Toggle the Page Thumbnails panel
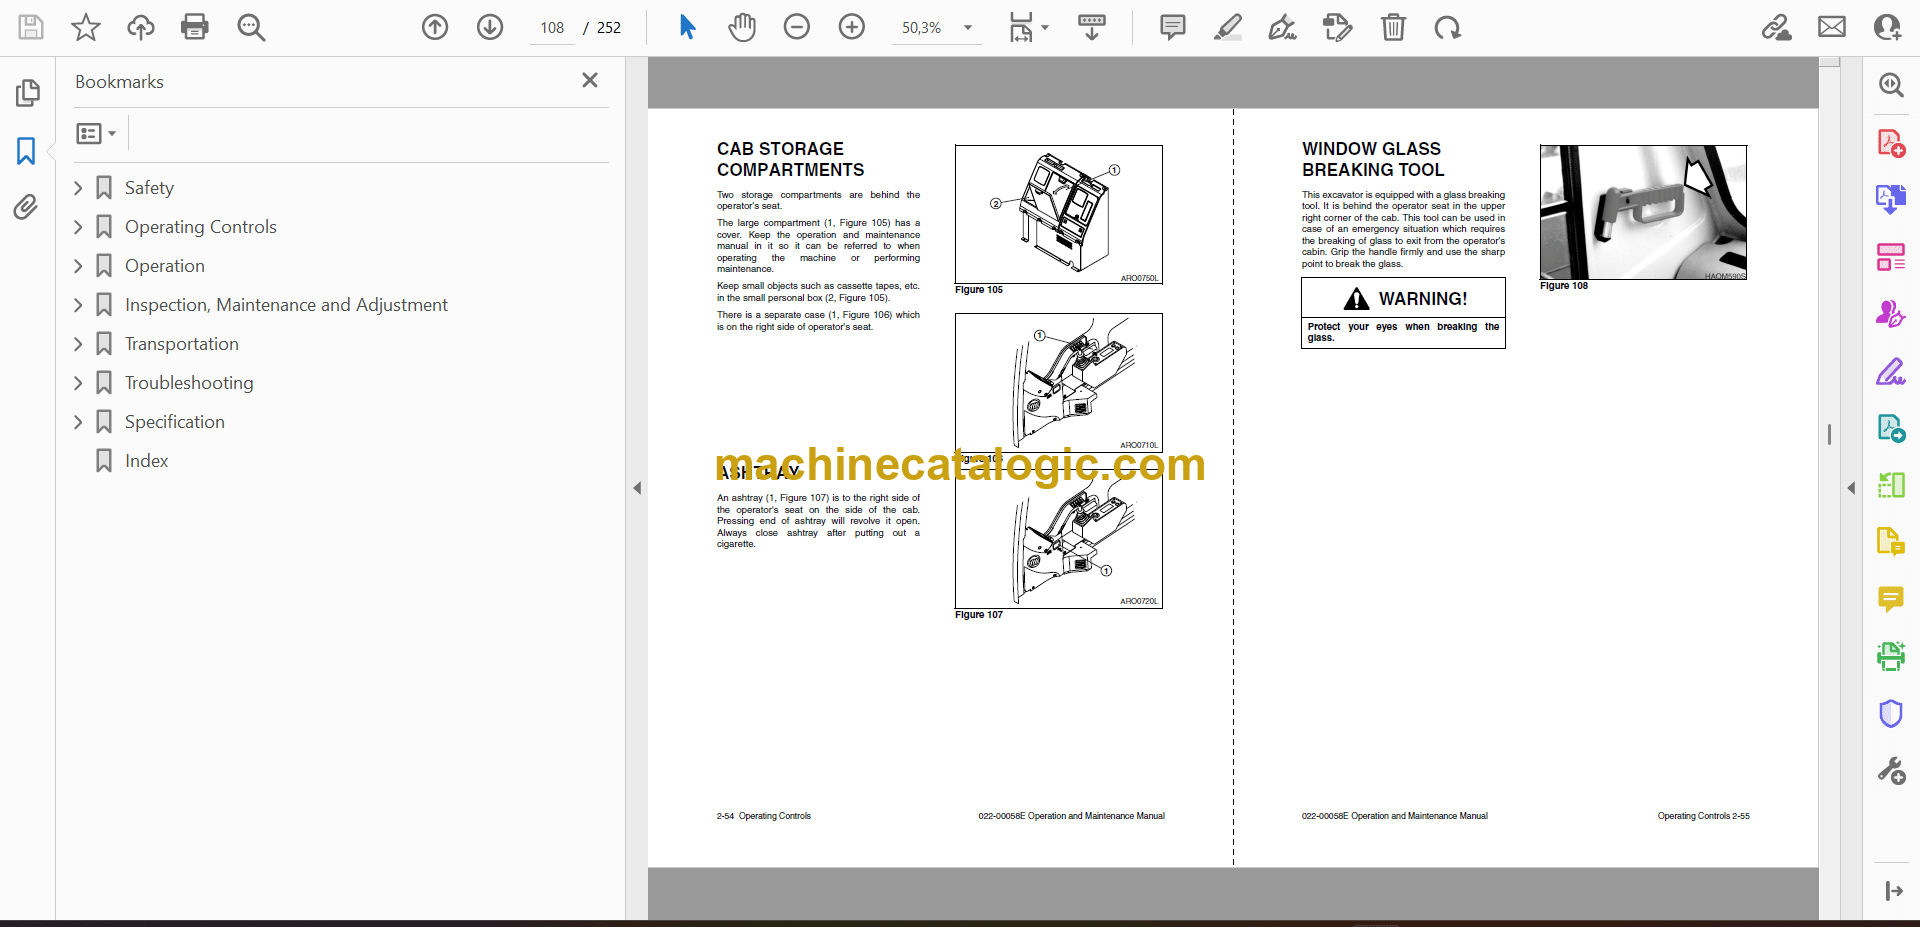This screenshot has height=927, width=1920. click(27, 93)
